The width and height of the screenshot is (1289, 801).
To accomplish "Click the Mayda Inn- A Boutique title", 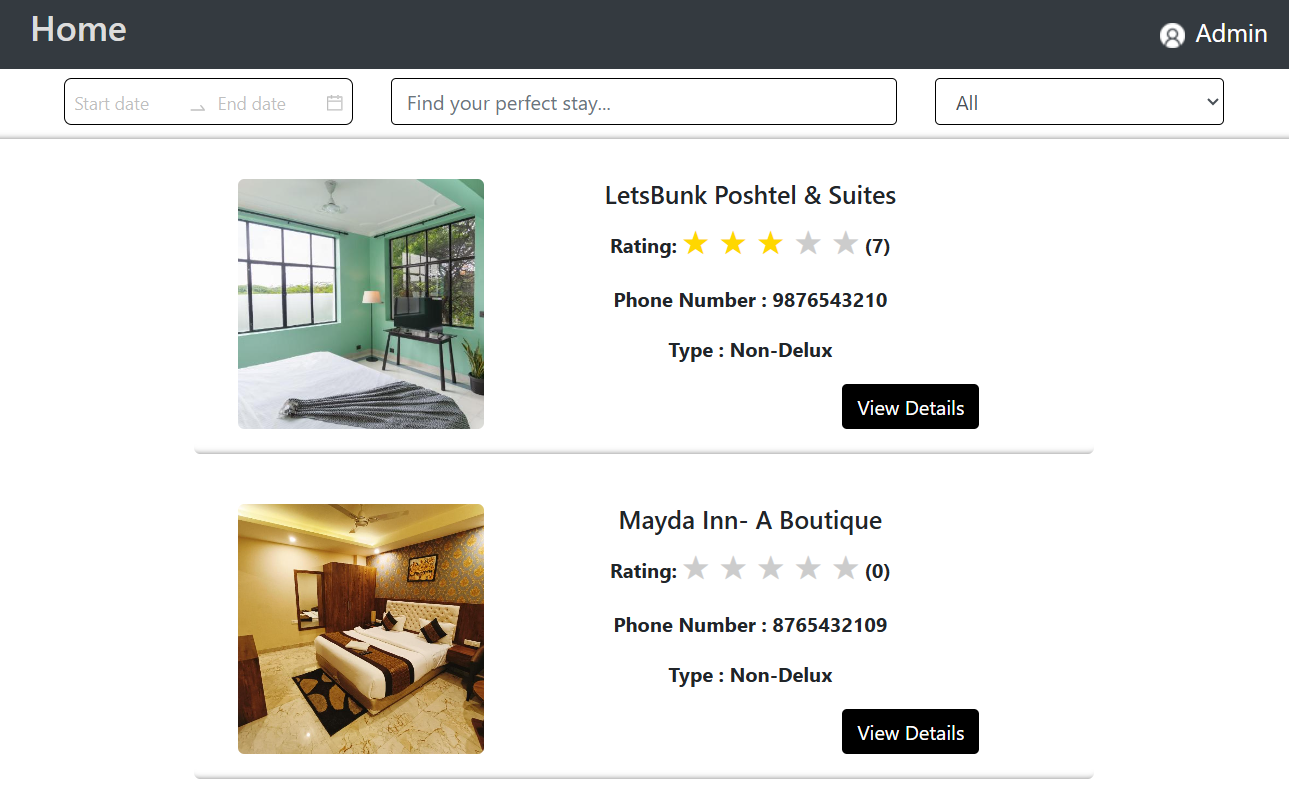I will [750, 520].
